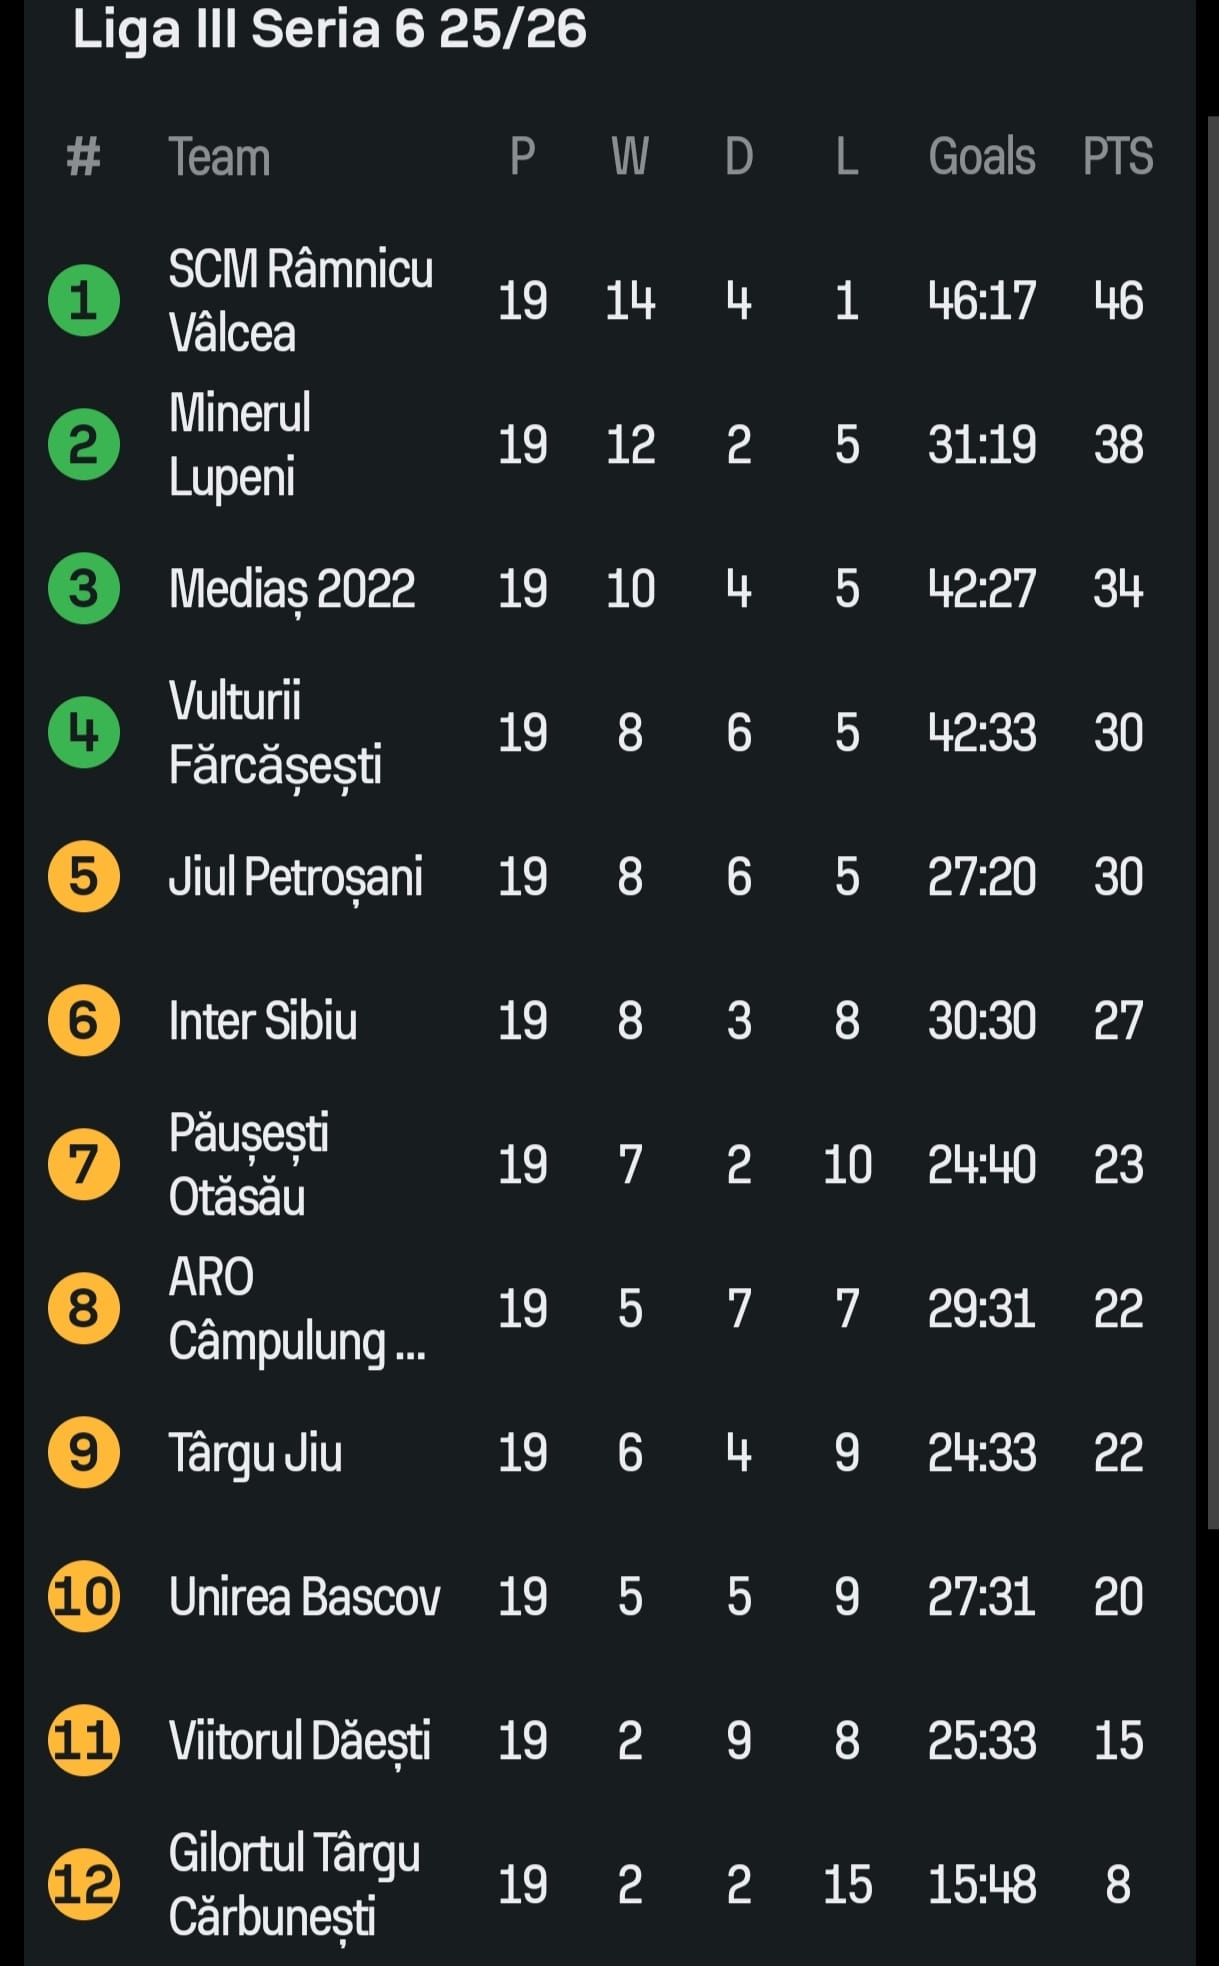Image resolution: width=1219 pixels, height=1966 pixels.
Task: Sort table by PTS column header
Action: pos(1118,157)
